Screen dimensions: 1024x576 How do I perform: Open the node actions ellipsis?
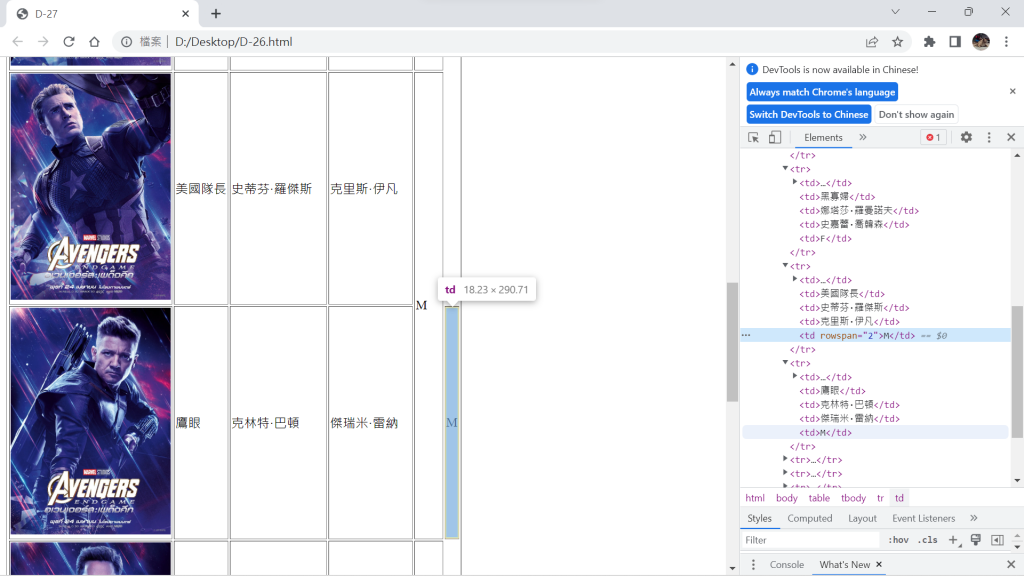pos(746,335)
